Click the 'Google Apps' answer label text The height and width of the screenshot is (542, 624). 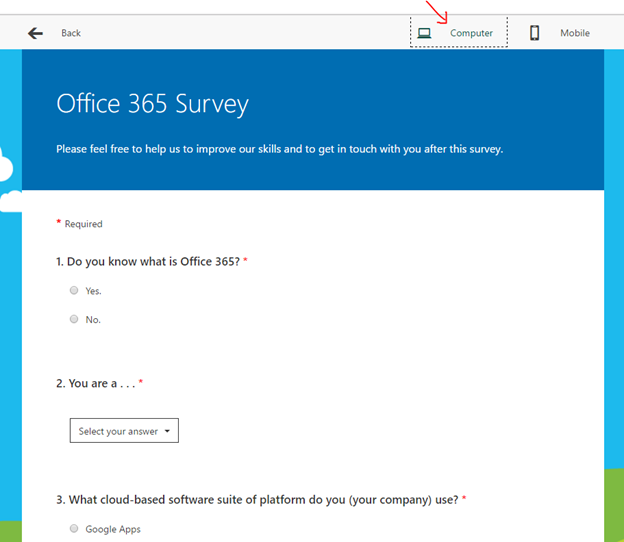pos(113,529)
